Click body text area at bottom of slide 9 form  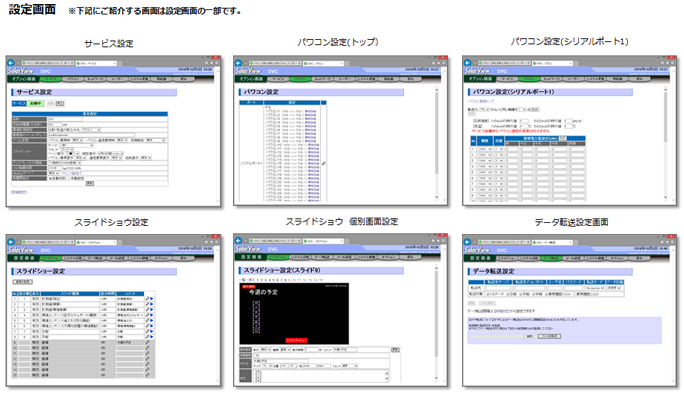click(321, 376)
